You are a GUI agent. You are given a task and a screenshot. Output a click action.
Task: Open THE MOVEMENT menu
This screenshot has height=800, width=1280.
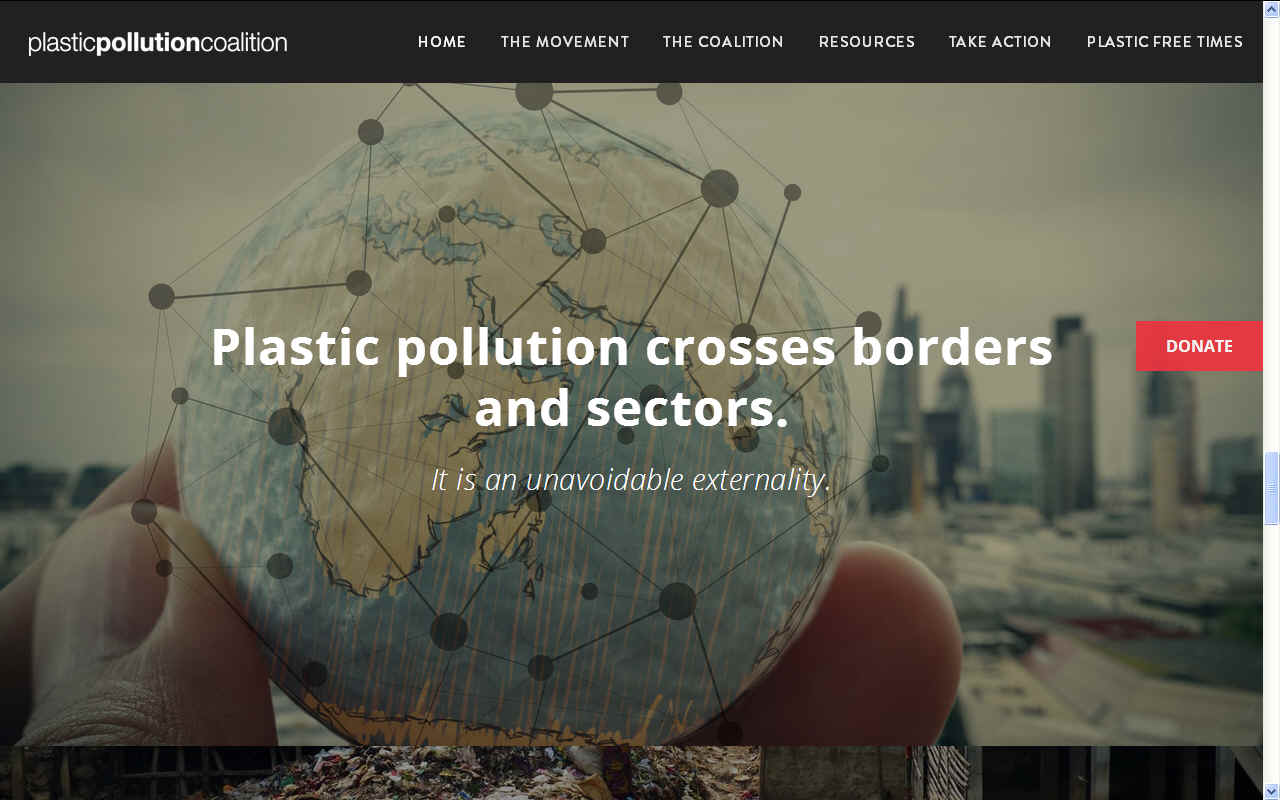[565, 42]
